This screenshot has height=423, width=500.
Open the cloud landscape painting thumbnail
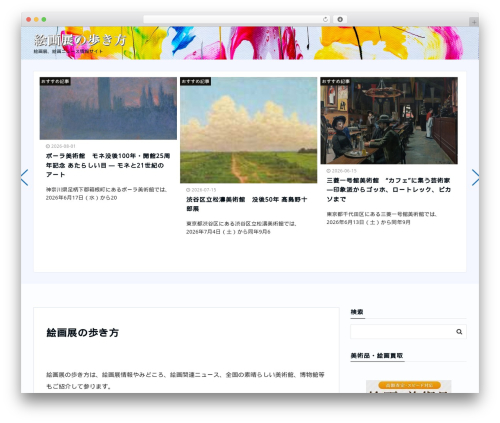coord(249,130)
